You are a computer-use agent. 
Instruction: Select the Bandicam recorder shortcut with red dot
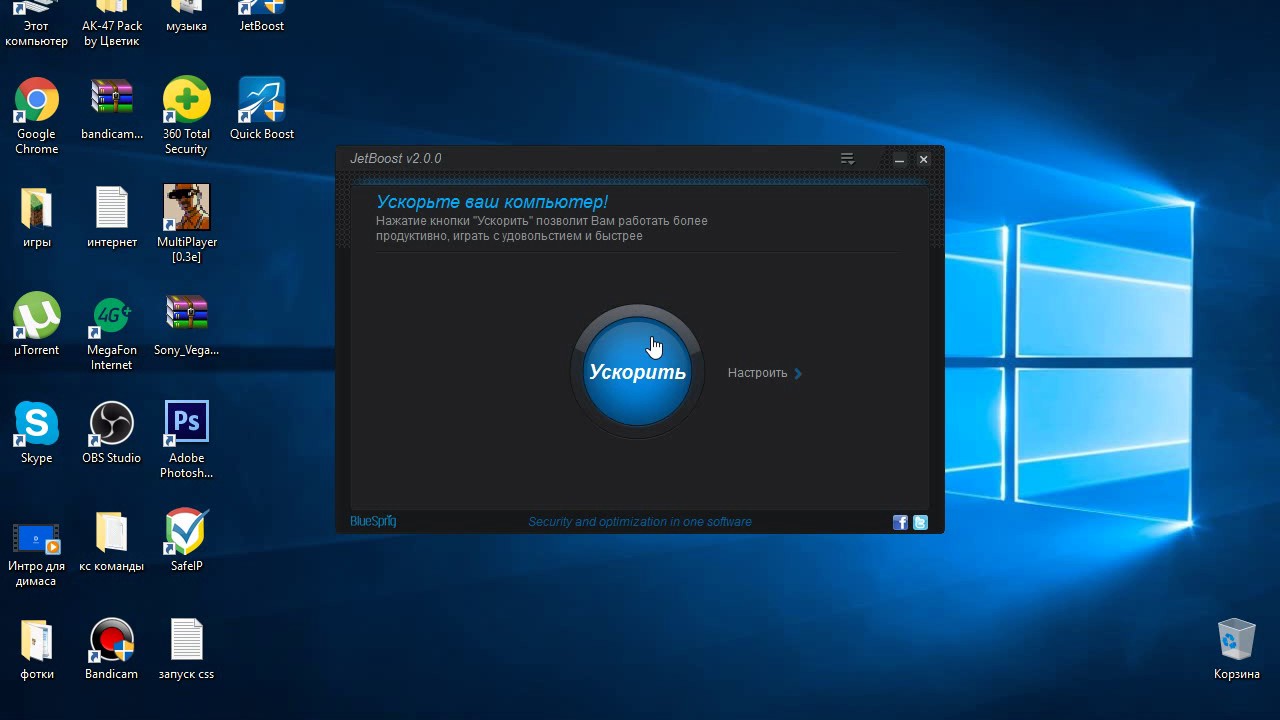tap(112, 649)
